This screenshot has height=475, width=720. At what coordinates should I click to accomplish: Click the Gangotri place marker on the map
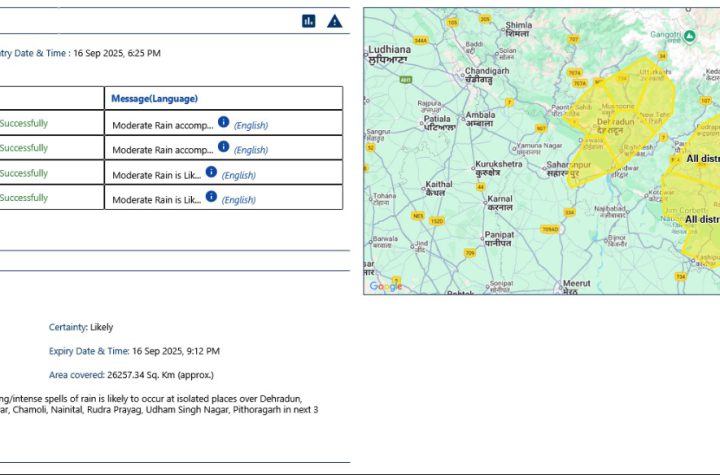tap(689, 36)
